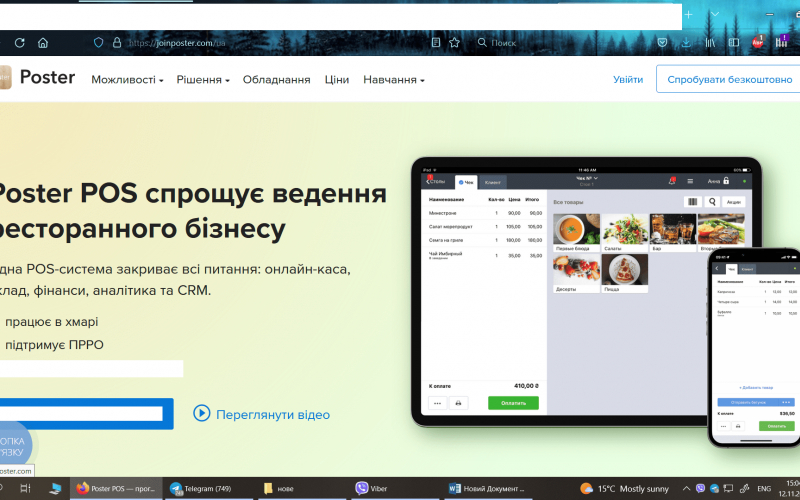
Task: Open the Adblock Plus extension icon
Action: tap(758, 42)
